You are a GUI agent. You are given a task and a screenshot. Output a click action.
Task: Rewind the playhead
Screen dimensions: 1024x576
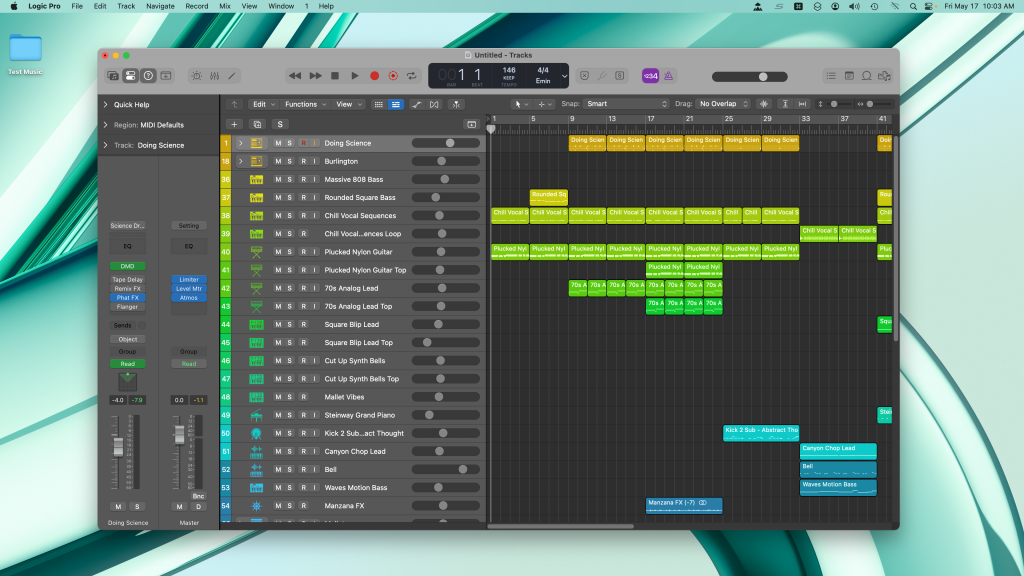(295, 76)
